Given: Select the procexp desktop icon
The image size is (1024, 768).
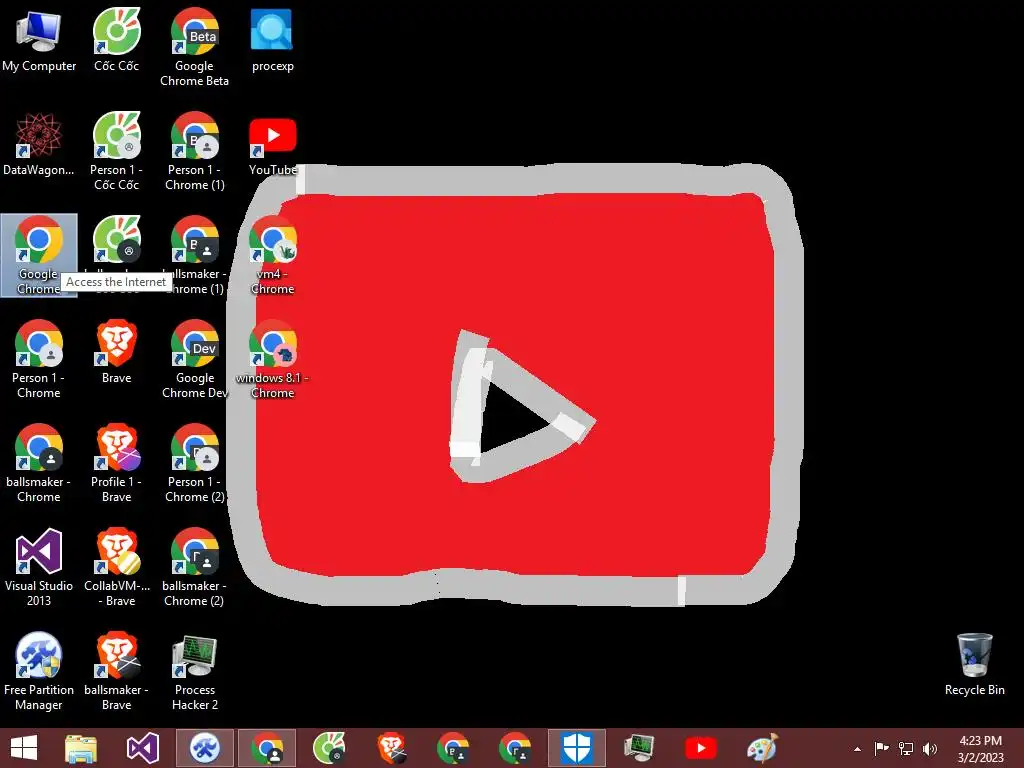Looking at the screenshot, I should [272, 40].
